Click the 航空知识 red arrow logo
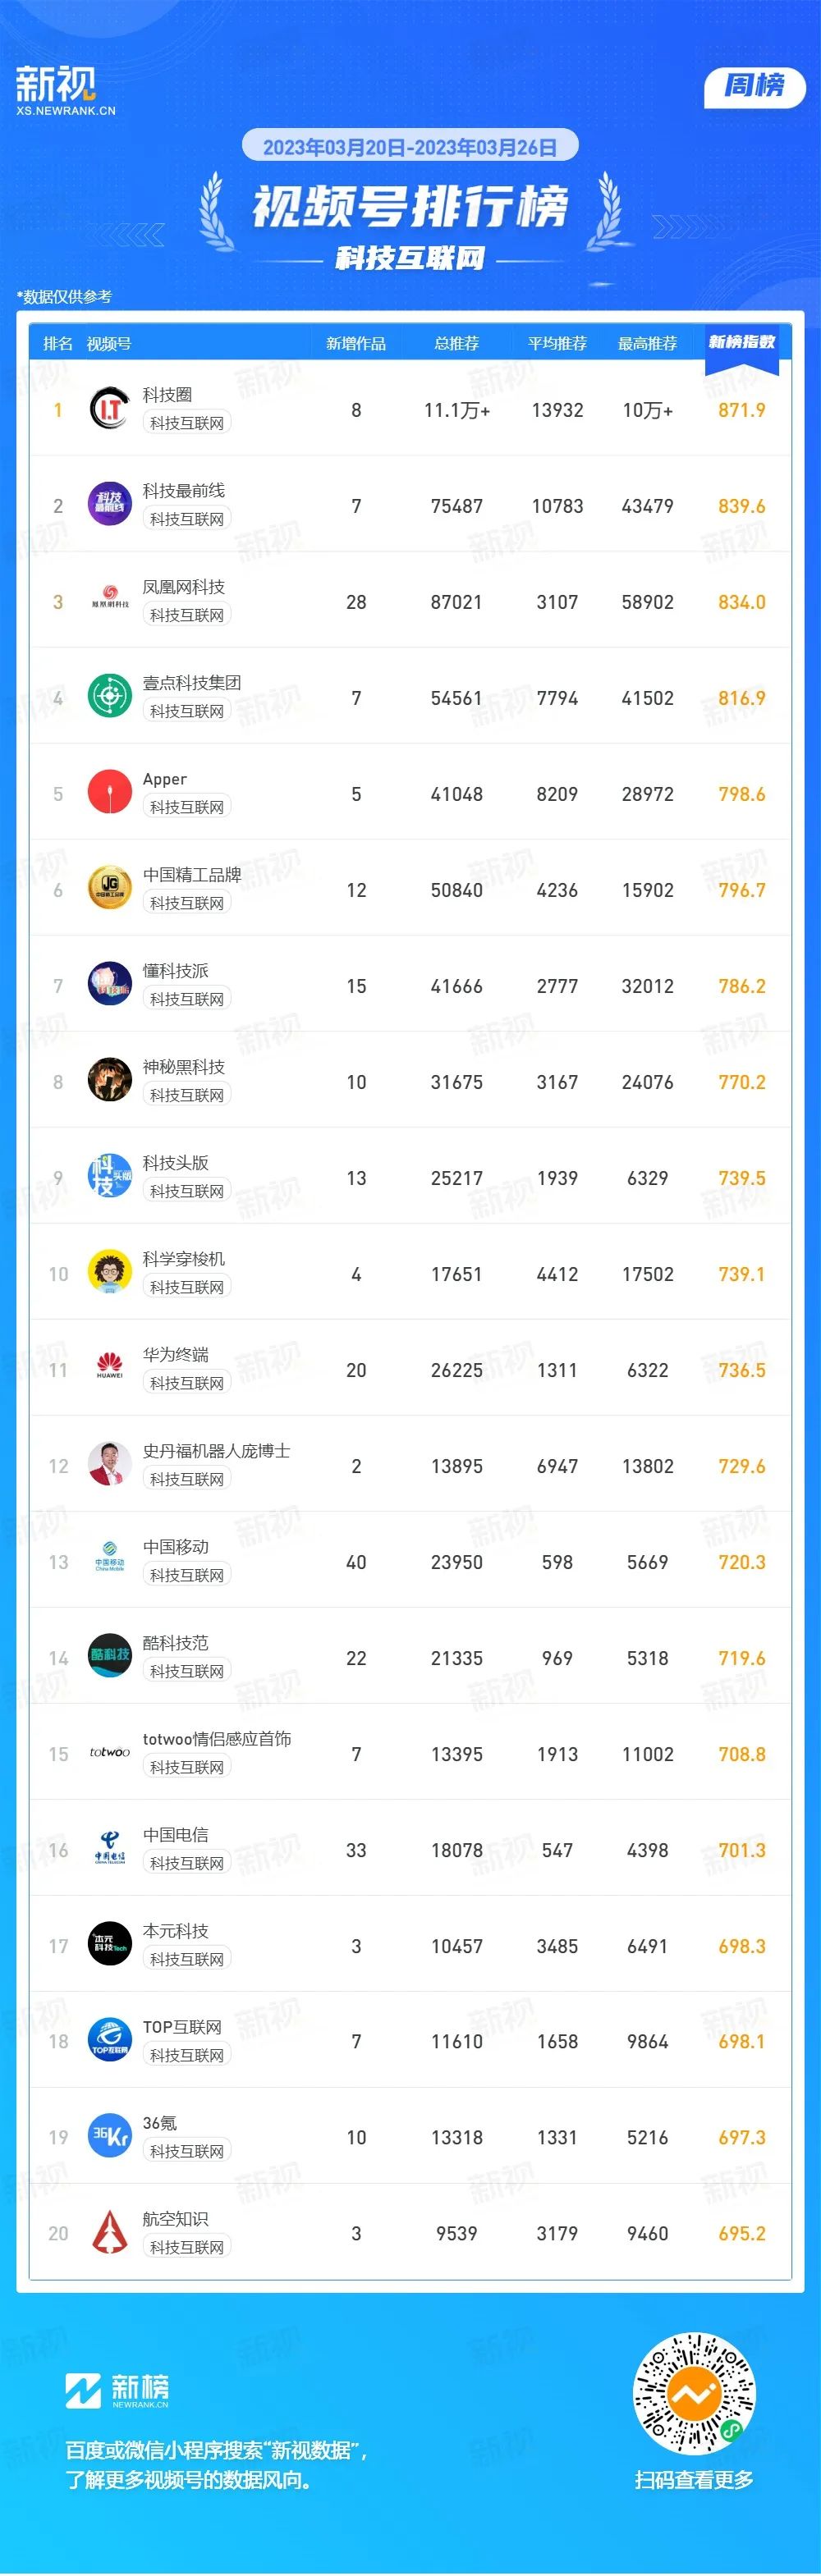 110,2233
